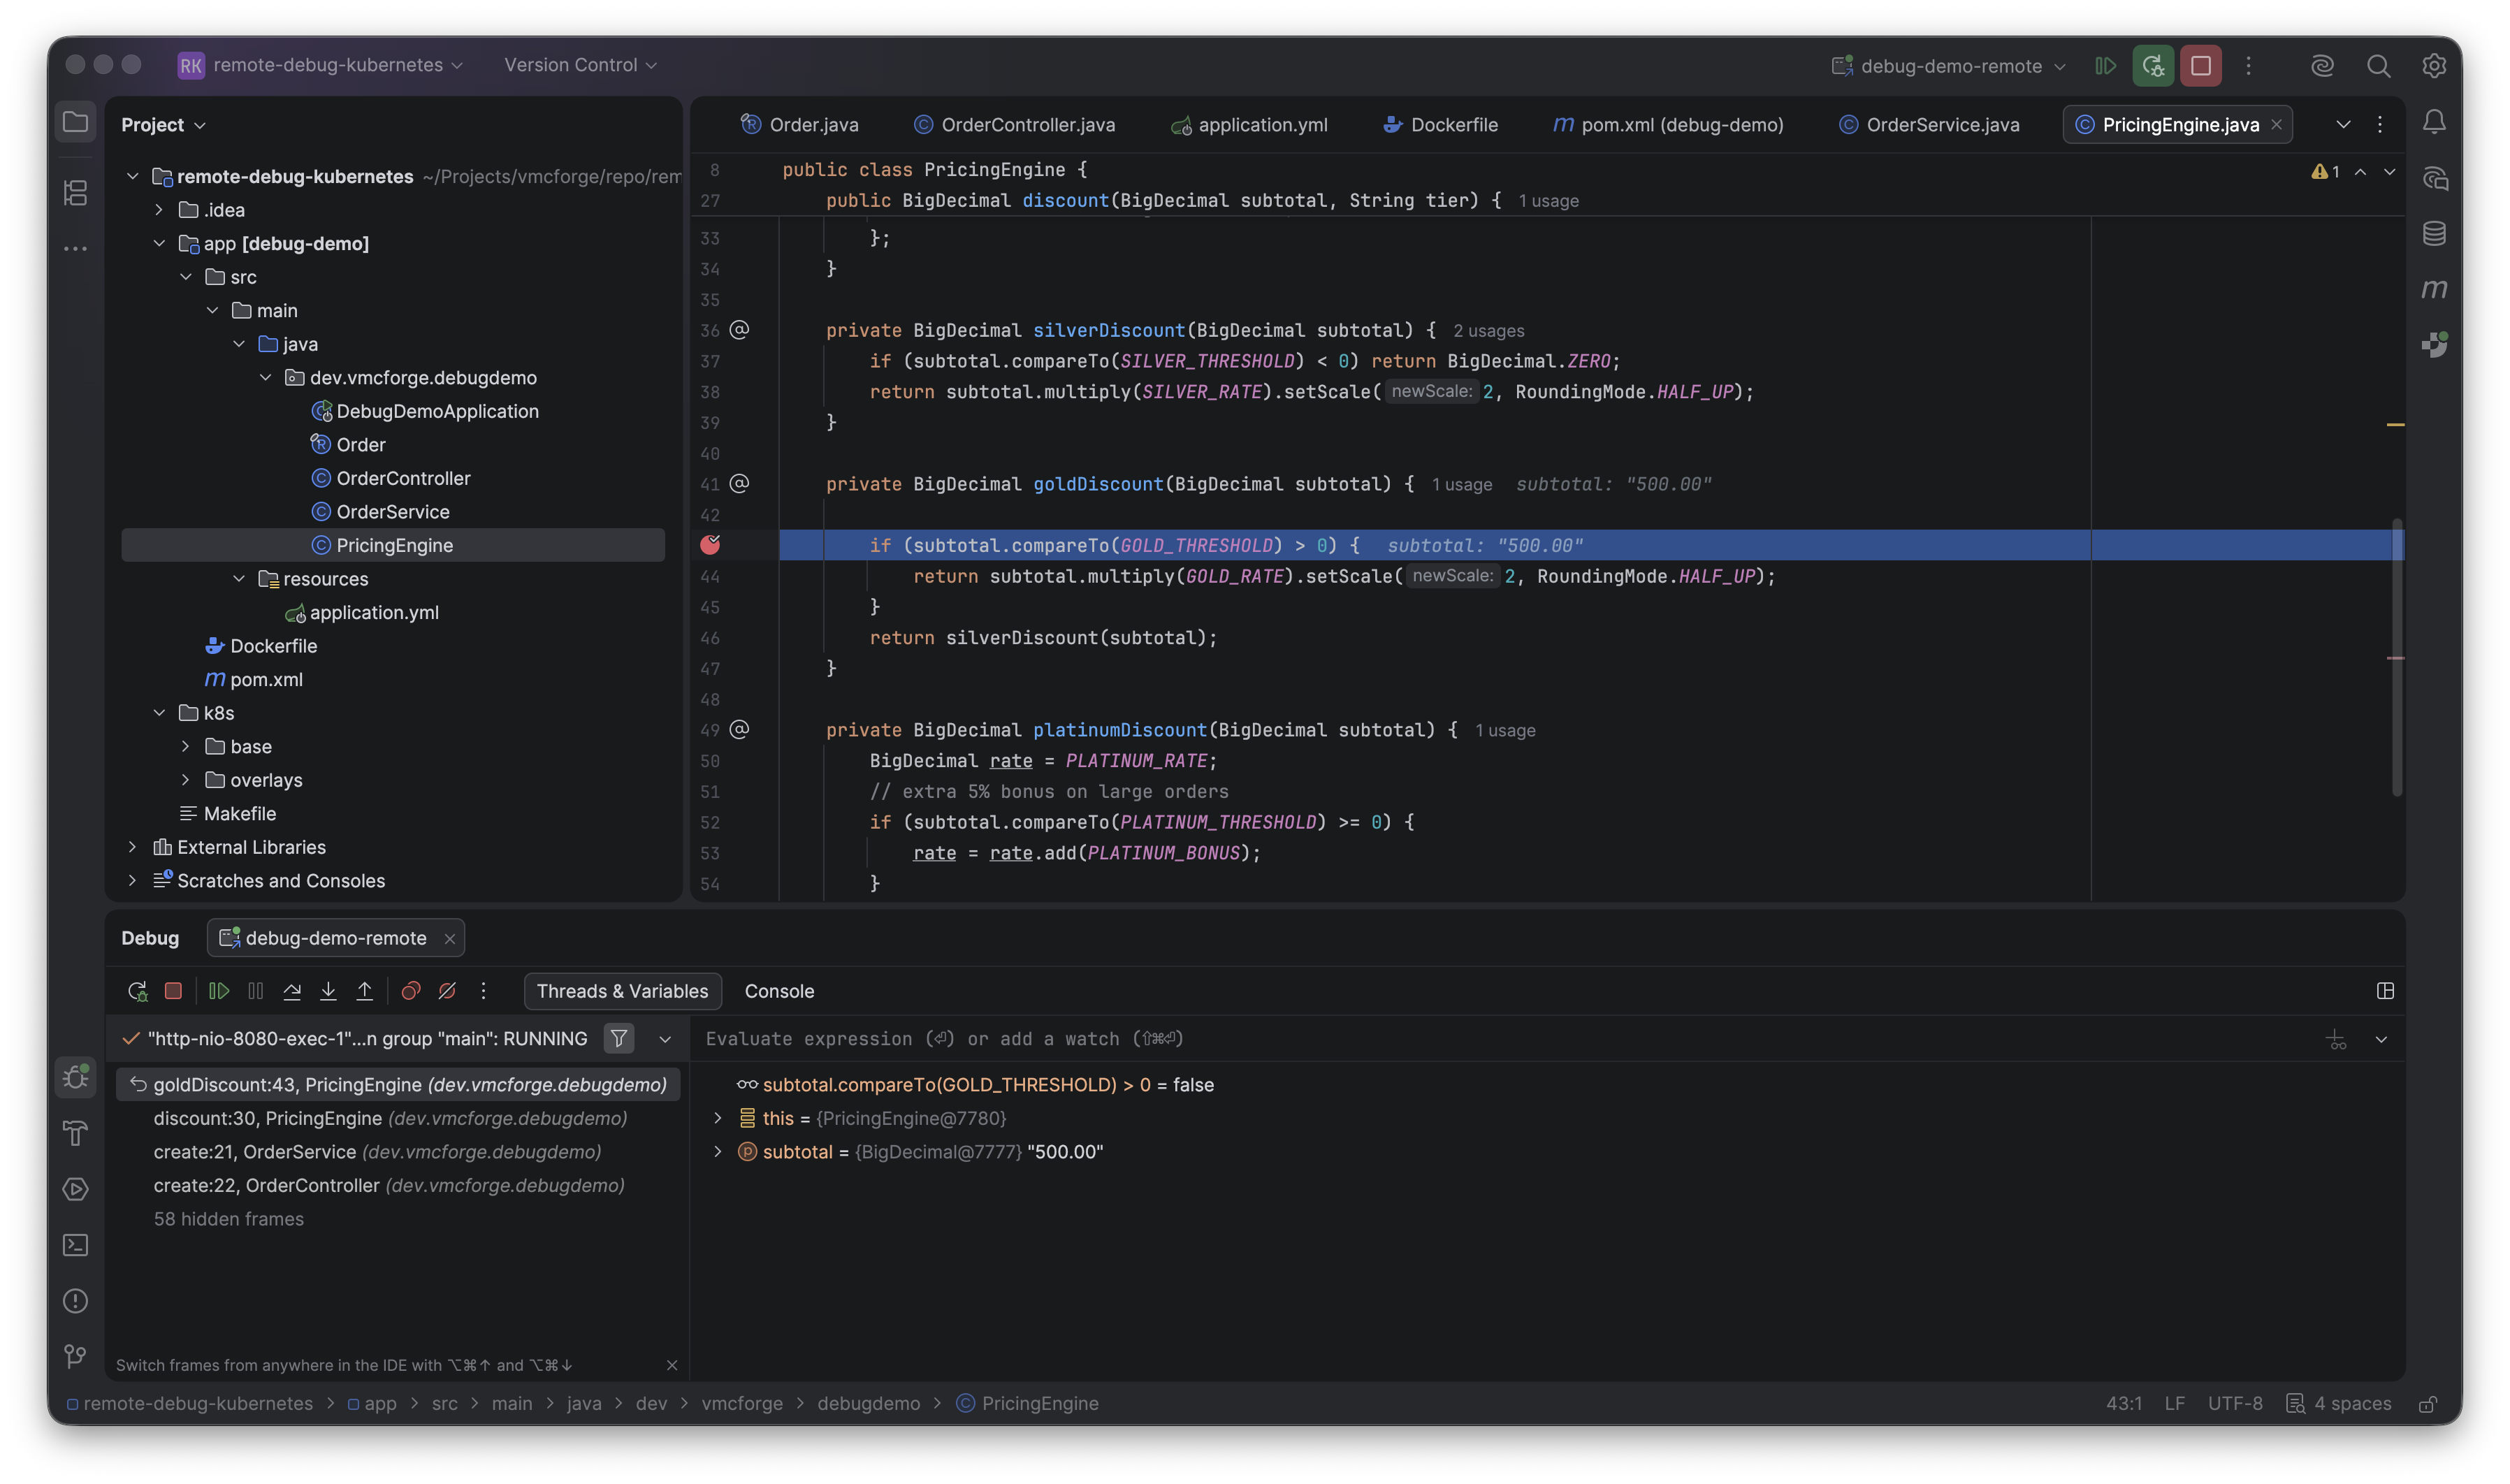Viewport: 2510px width, 1484px height.
Task: Dismiss the switch frames hint
Action: pyautogui.click(x=671, y=1365)
